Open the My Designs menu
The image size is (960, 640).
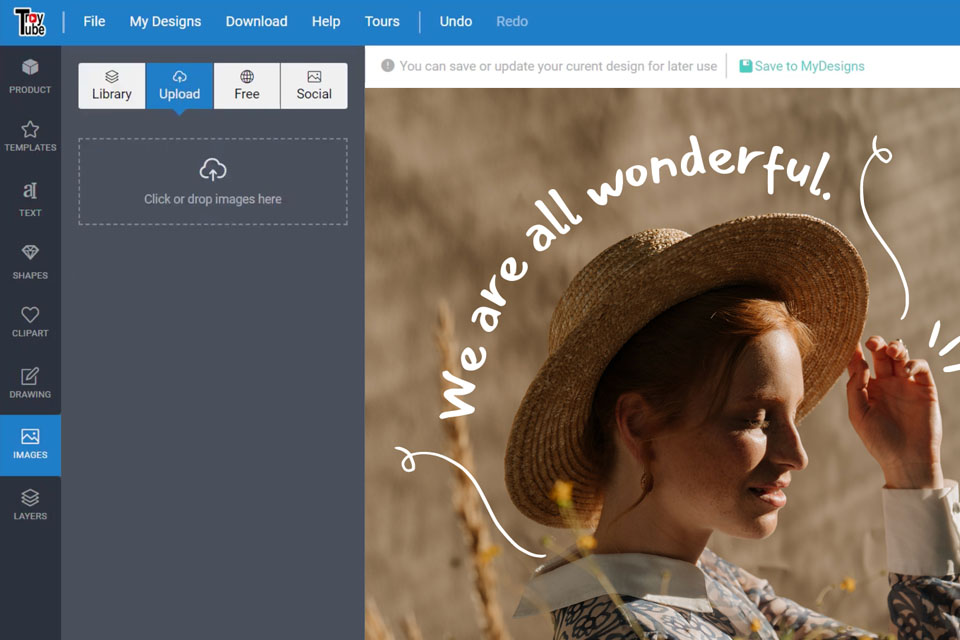click(165, 21)
